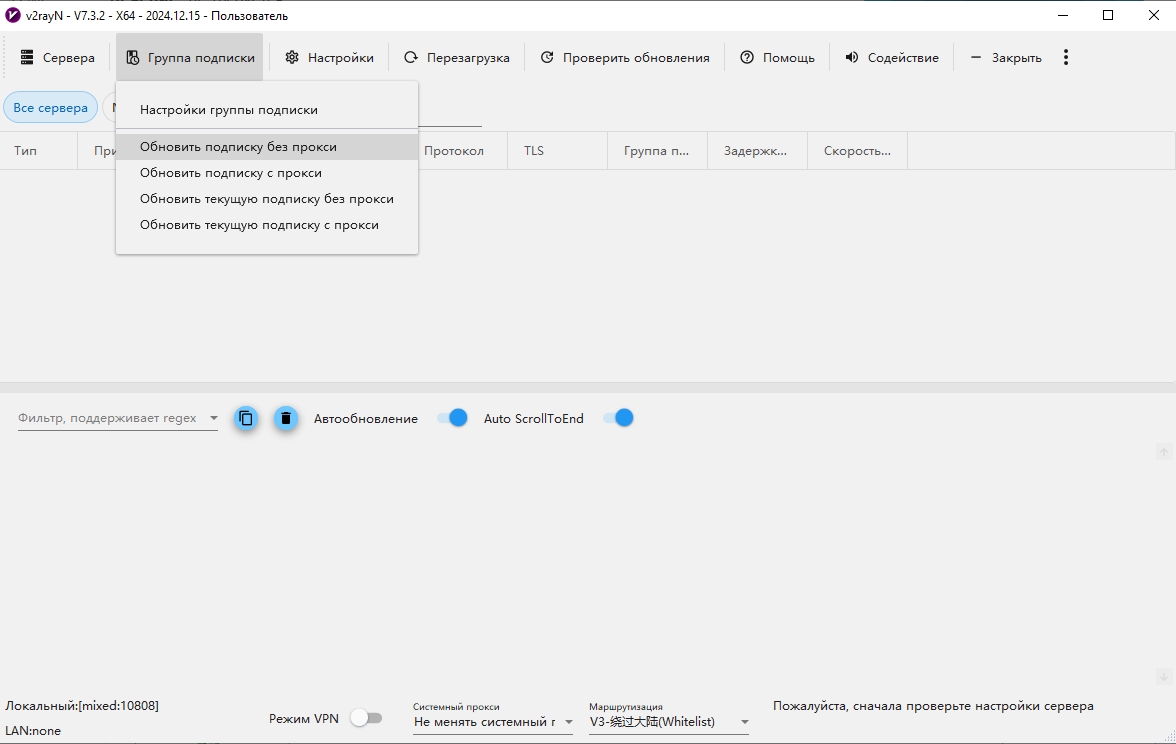This screenshot has height=744, width=1176.
Task: Select the Все сервера filter chip
Action: [50, 108]
